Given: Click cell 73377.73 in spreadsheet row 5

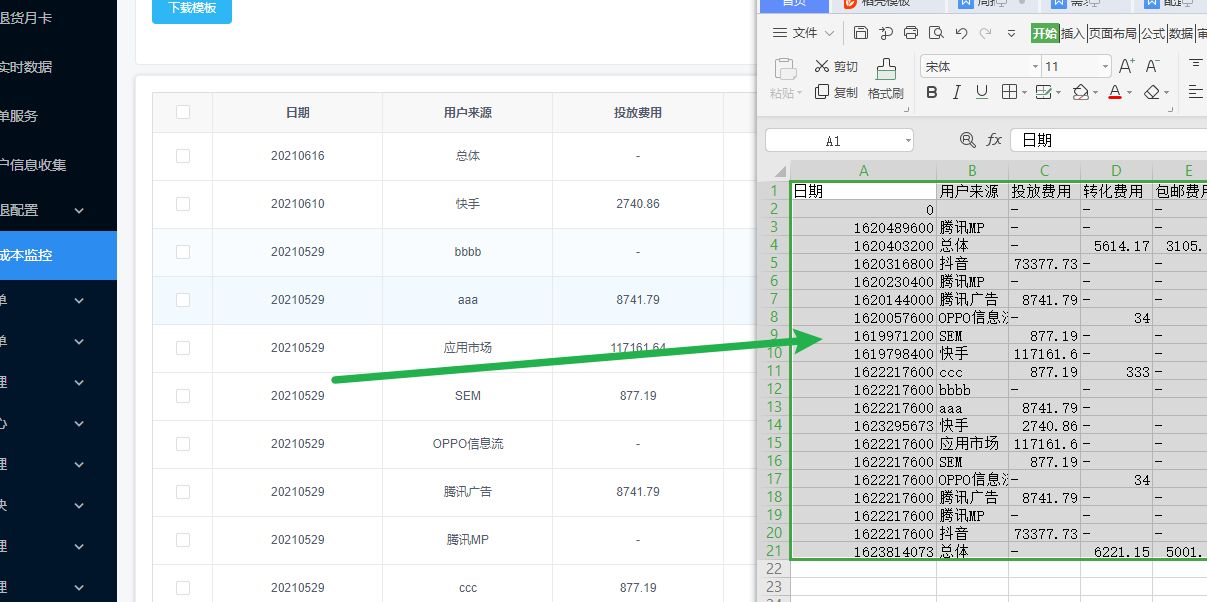Looking at the screenshot, I should [x=1044, y=263].
